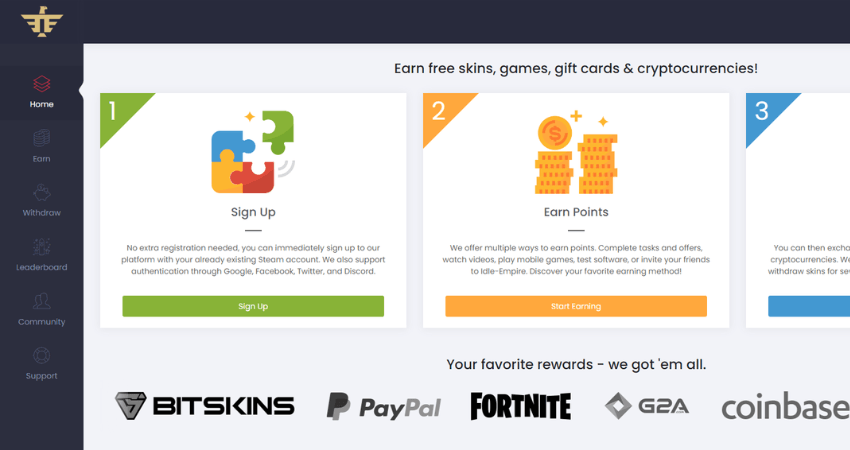Click the blue step 3 button

[x=809, y=306]
